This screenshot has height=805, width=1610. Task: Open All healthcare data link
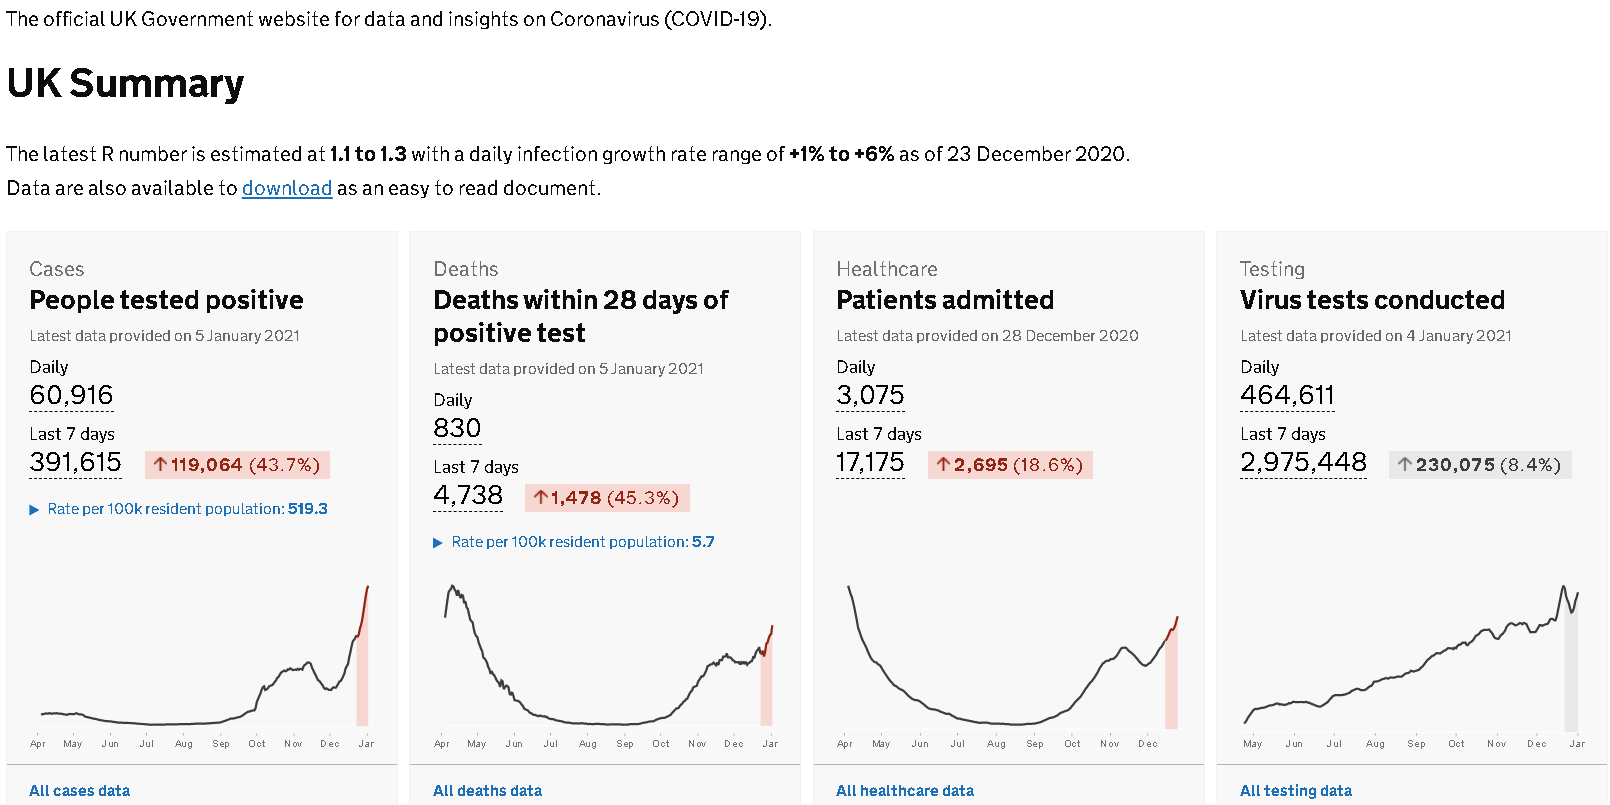904,790
